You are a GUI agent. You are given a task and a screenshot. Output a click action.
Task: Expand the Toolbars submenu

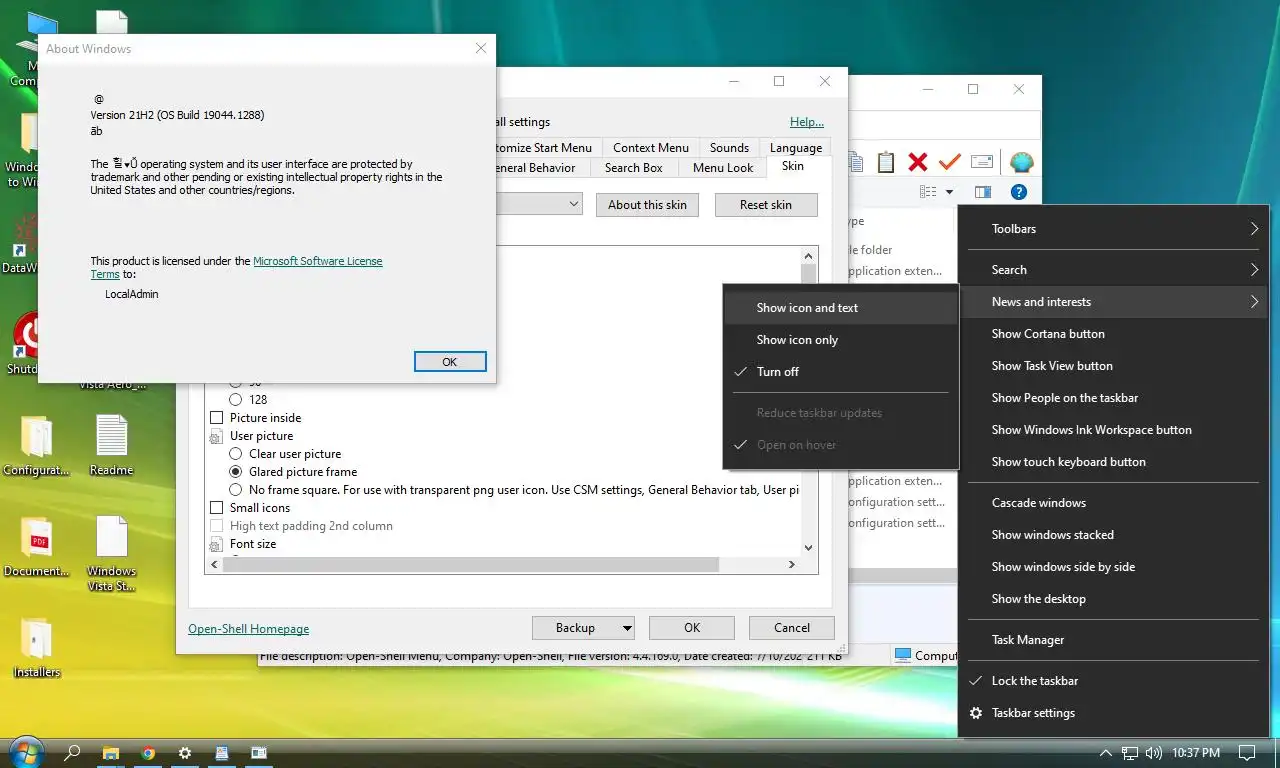pyautogui.click(x=1113, y=229)
